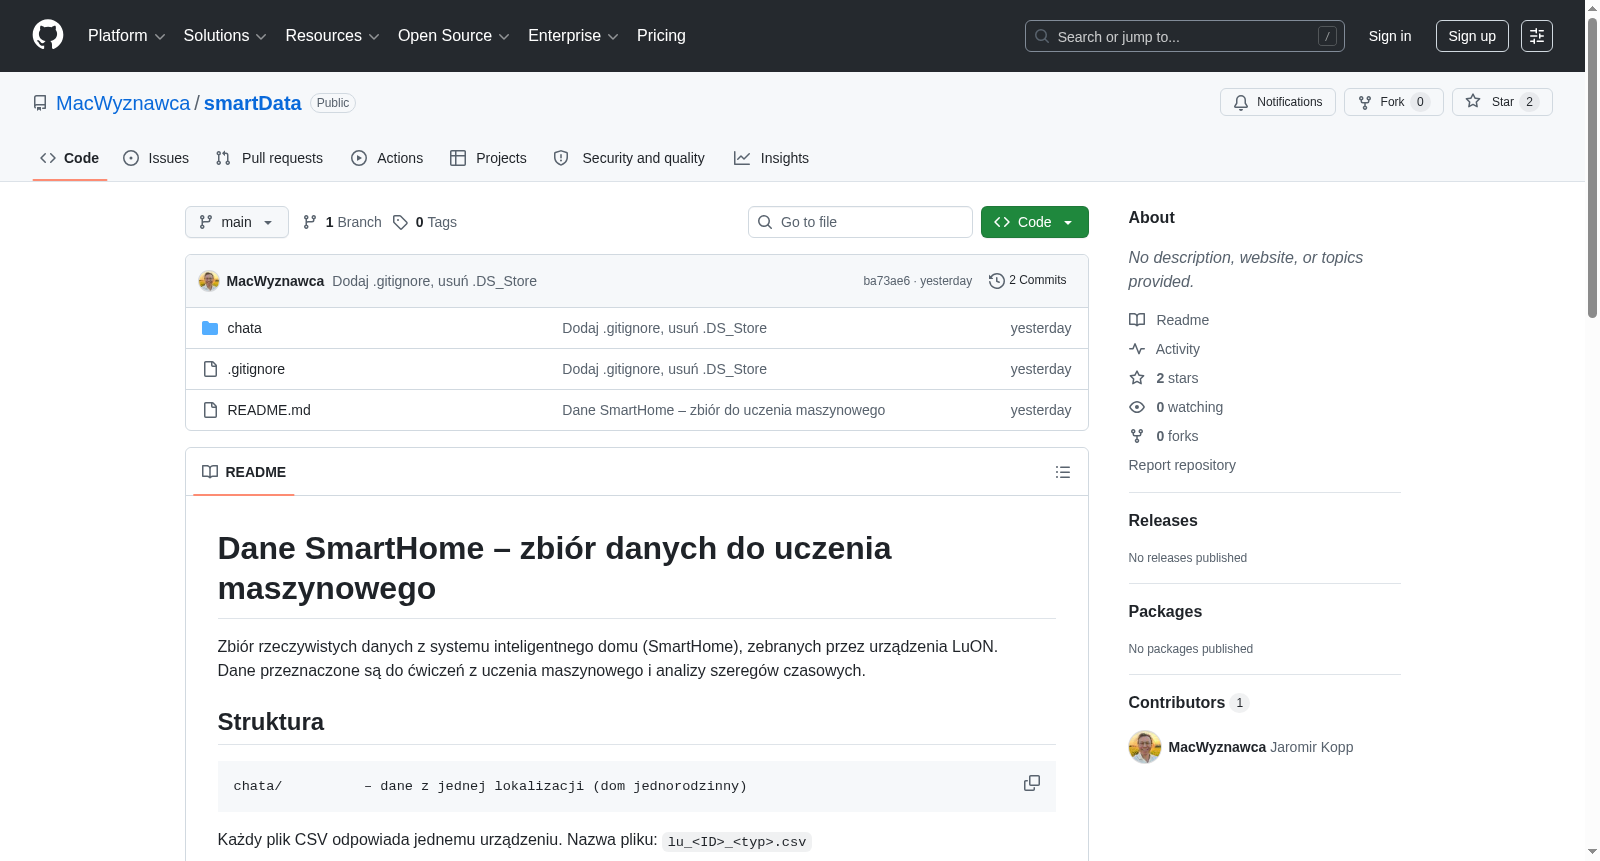Click the fork icon beside 0 forks

click(1137, 436)
